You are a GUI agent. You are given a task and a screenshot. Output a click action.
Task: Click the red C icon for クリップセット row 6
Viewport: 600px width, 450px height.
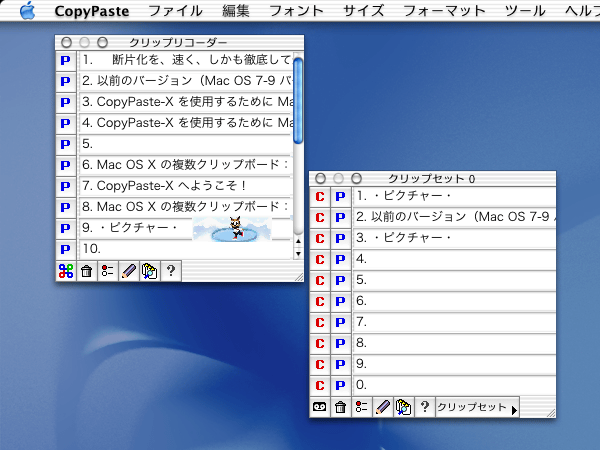[320, 302]
